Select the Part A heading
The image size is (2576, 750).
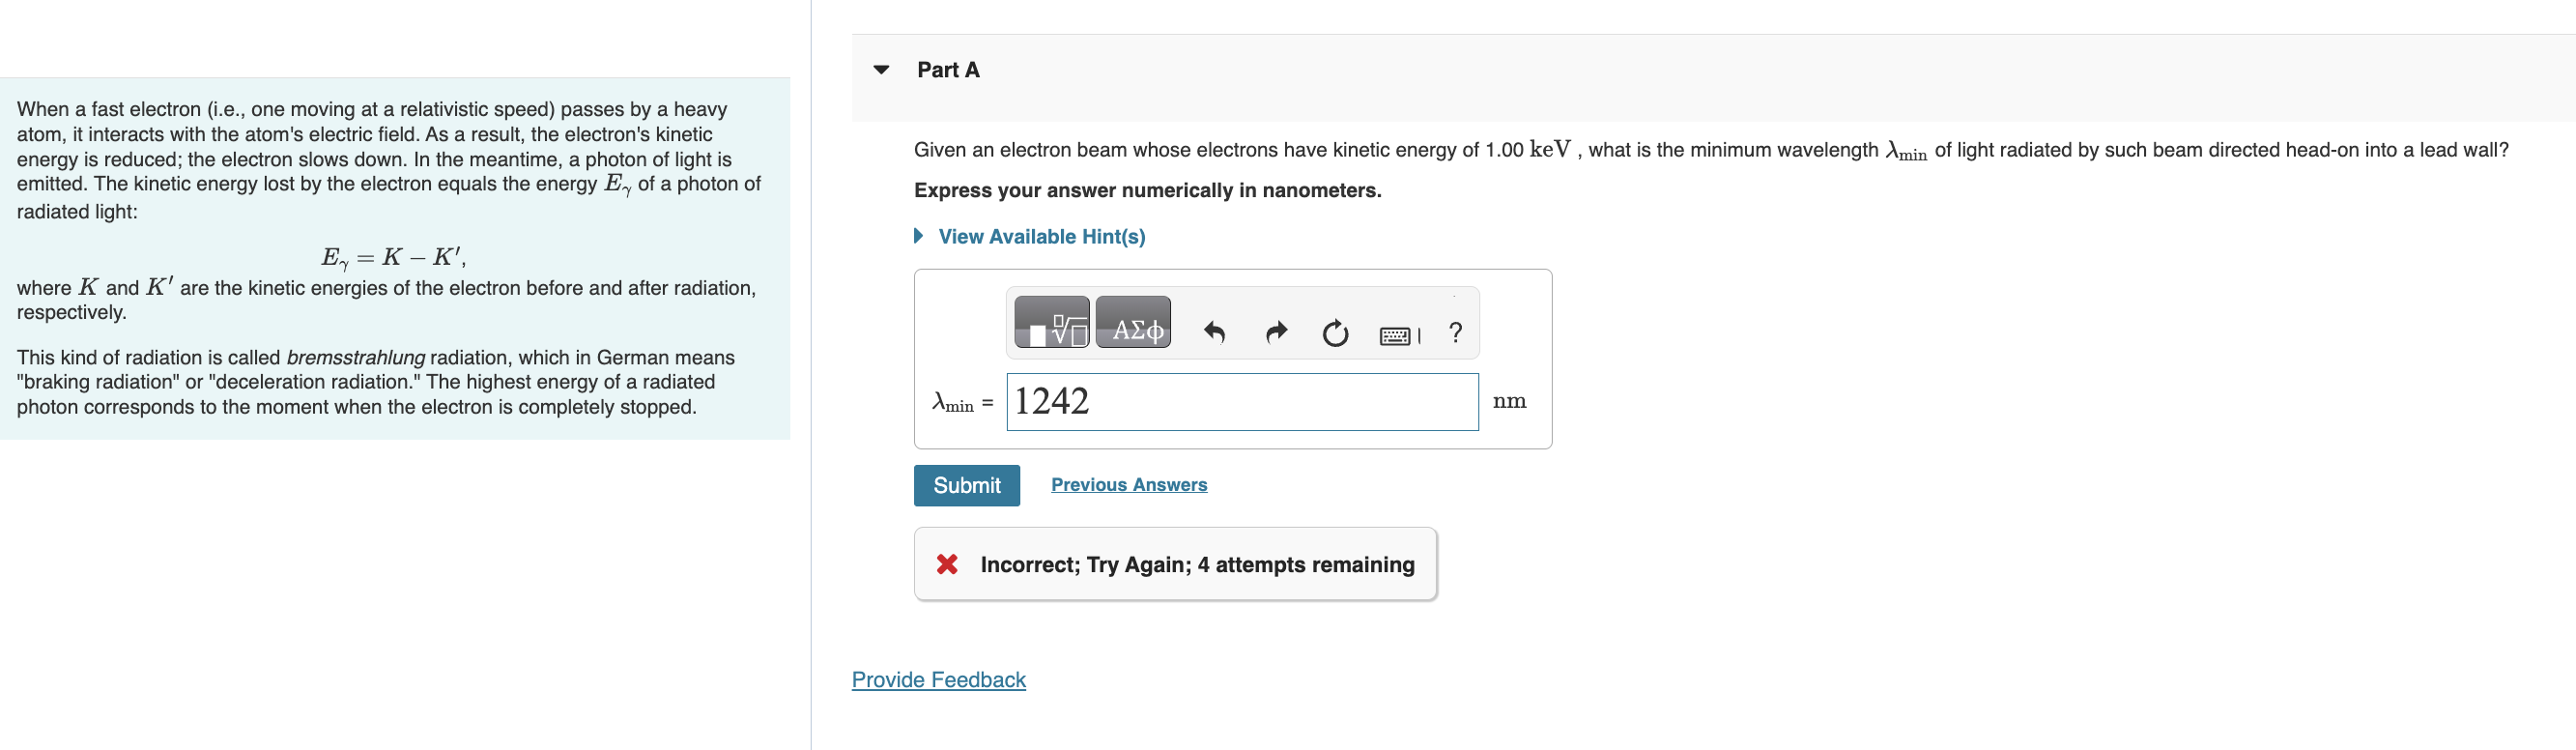tap(948, 69)
